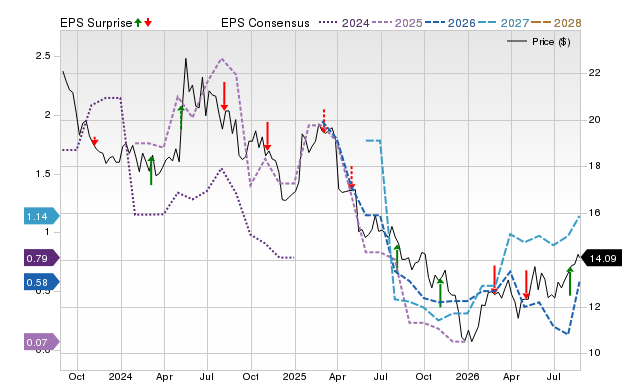Image resolution: width=640 pixels, height=382 pixels.
Task: Select the 2026 consensus legend entry
Action: 450,23
